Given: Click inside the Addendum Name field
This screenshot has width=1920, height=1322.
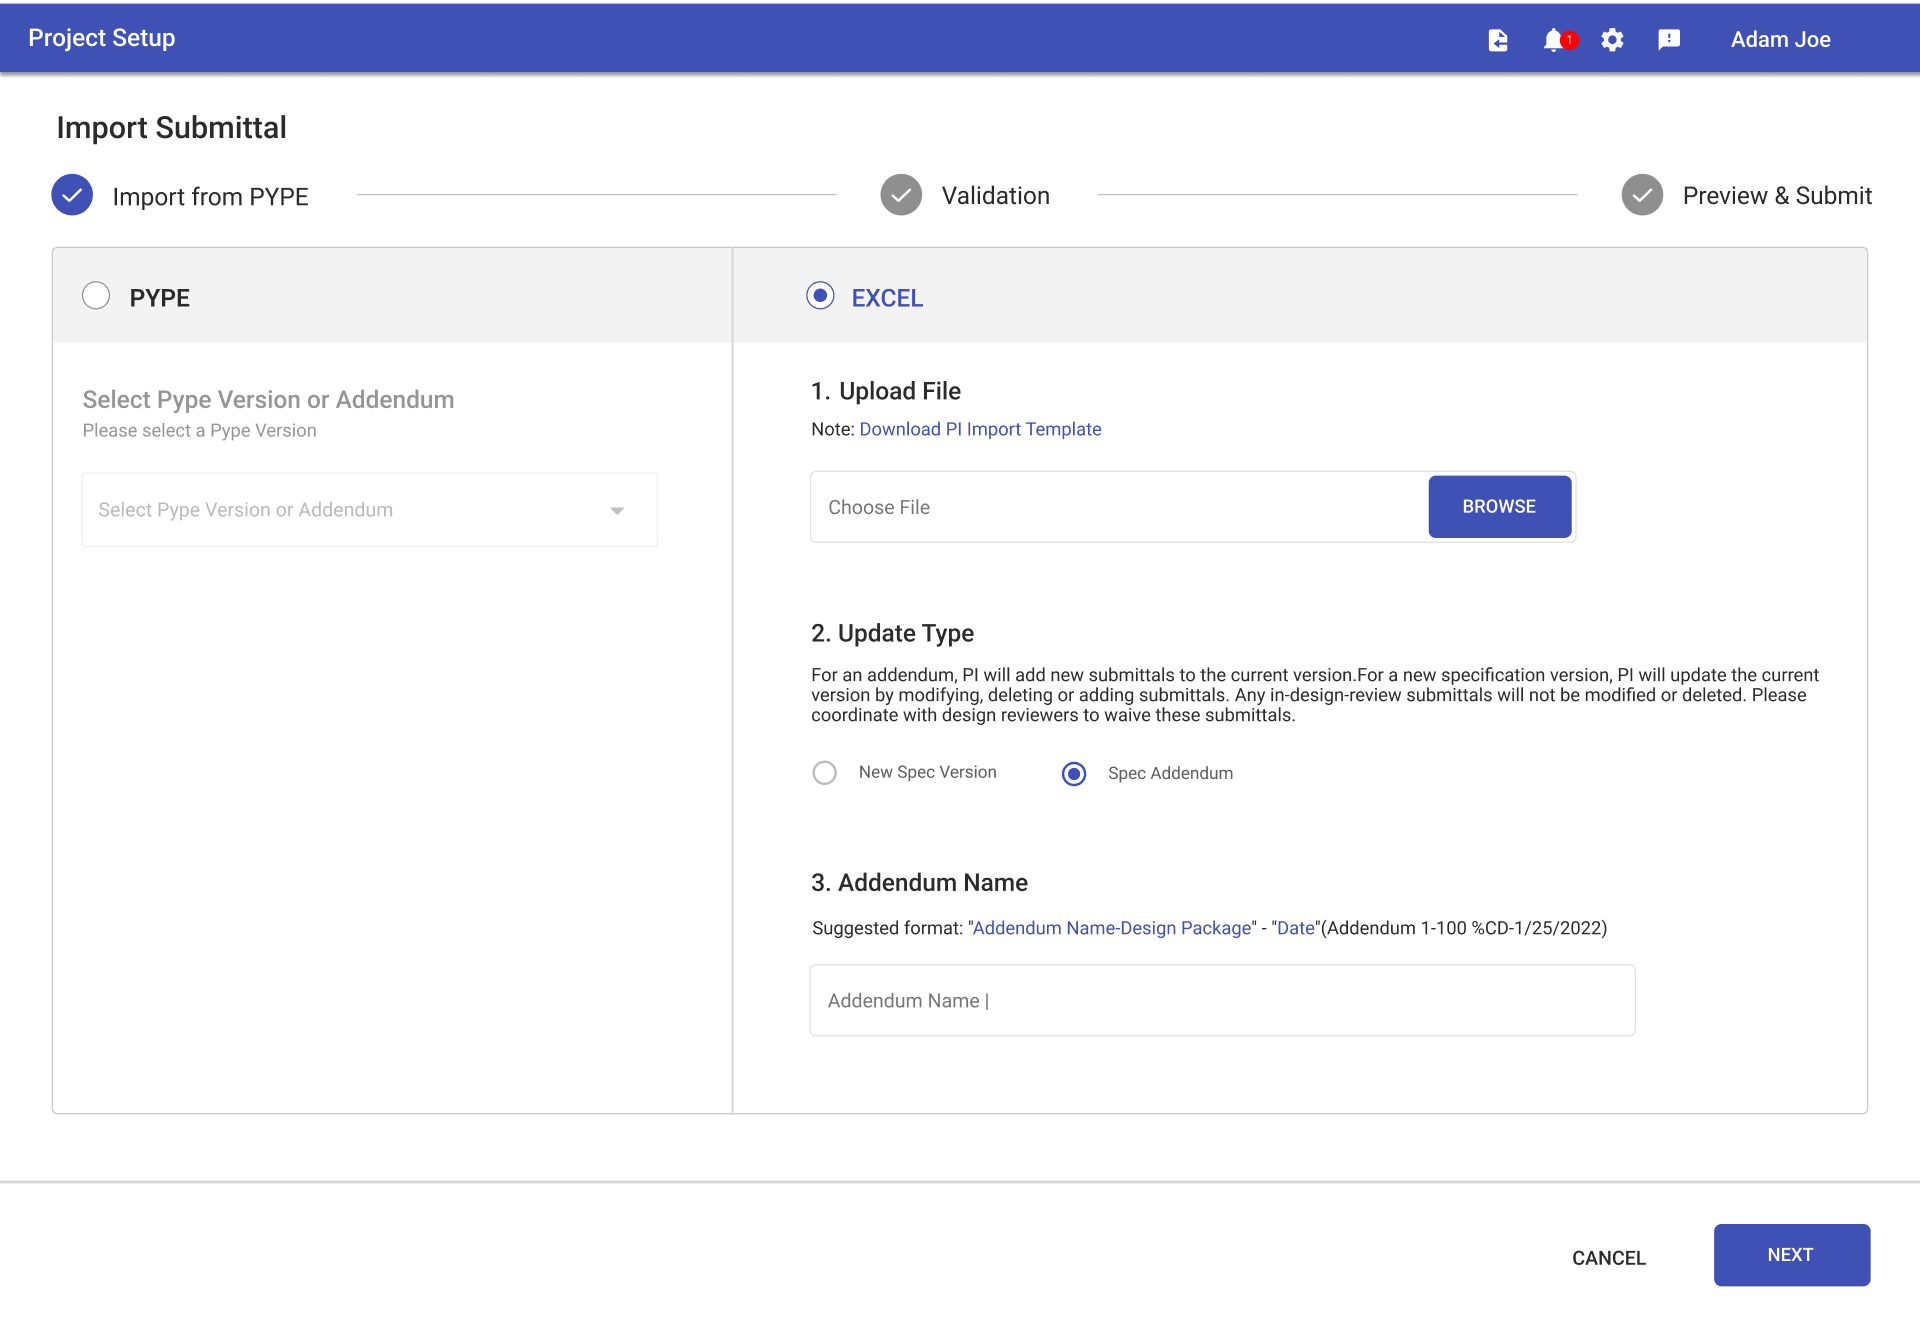Looking at the screenshot, I should [1221, 1000].
